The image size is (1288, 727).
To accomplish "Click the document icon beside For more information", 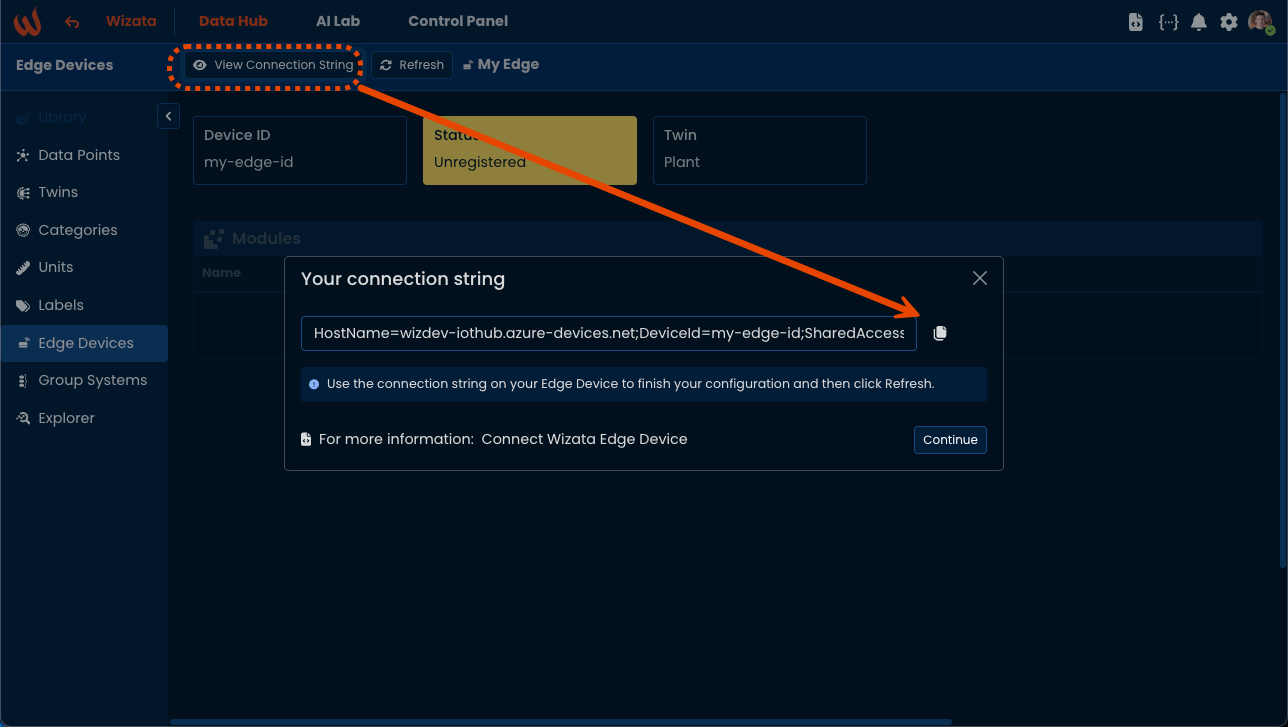I will (306, 439).
